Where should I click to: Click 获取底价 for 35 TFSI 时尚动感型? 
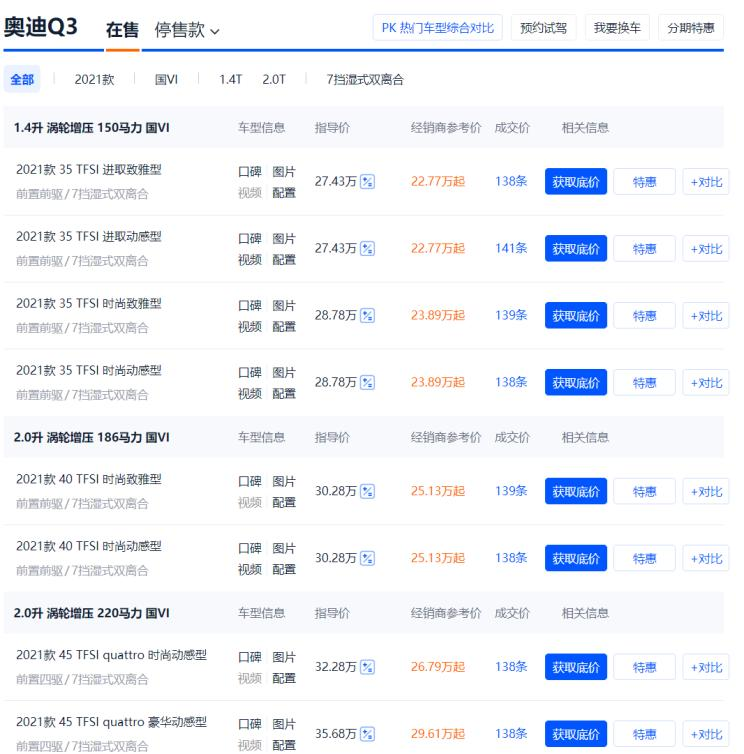576,383
